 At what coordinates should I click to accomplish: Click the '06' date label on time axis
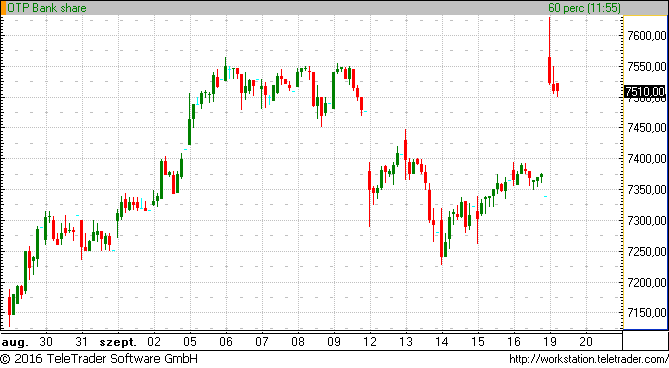point(226,342)
